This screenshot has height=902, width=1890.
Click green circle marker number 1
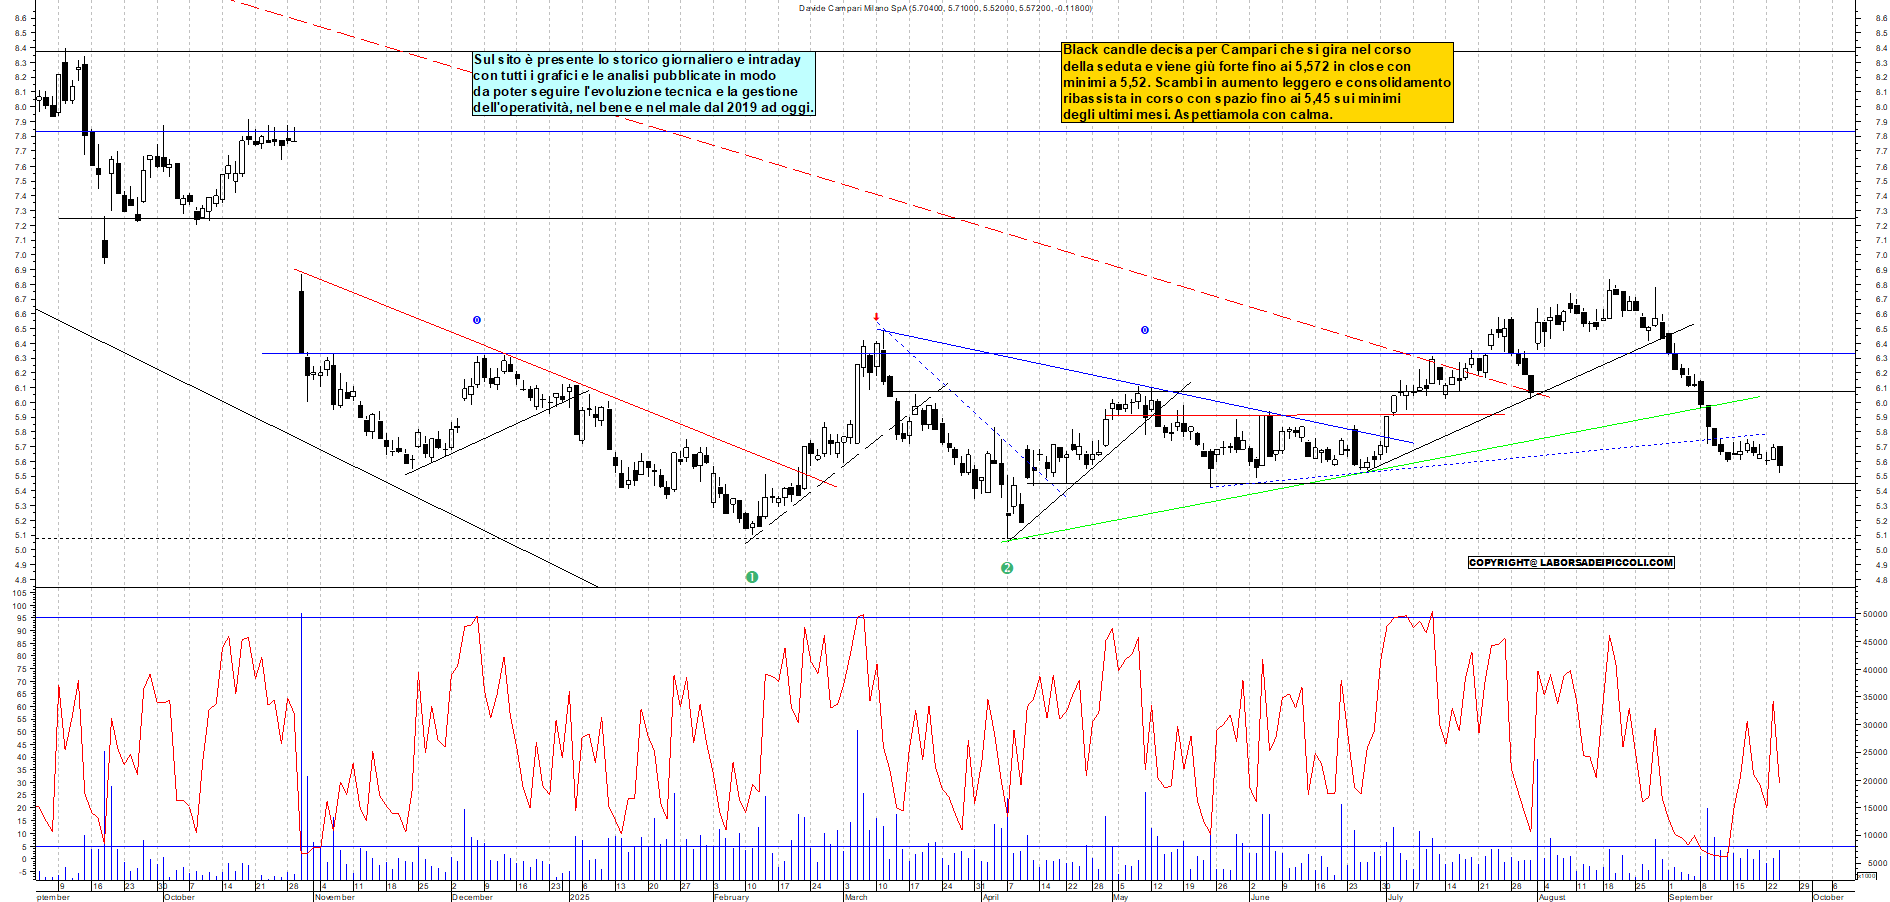pos(752,577)
